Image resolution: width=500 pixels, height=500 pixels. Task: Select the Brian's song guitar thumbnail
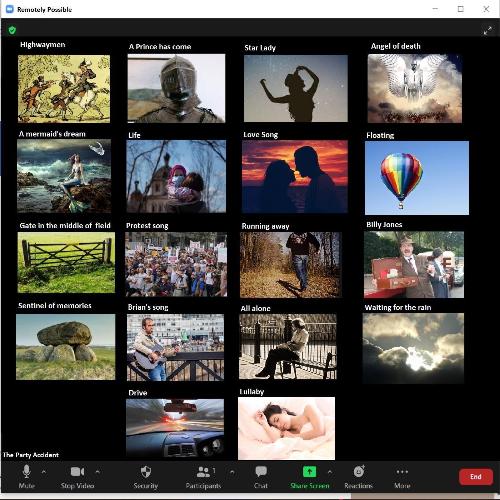coord(175,347)
